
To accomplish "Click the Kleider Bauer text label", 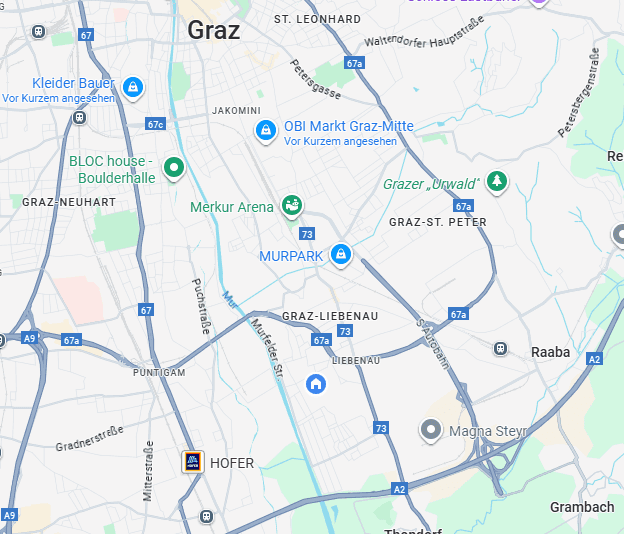I will click(73, 83).
